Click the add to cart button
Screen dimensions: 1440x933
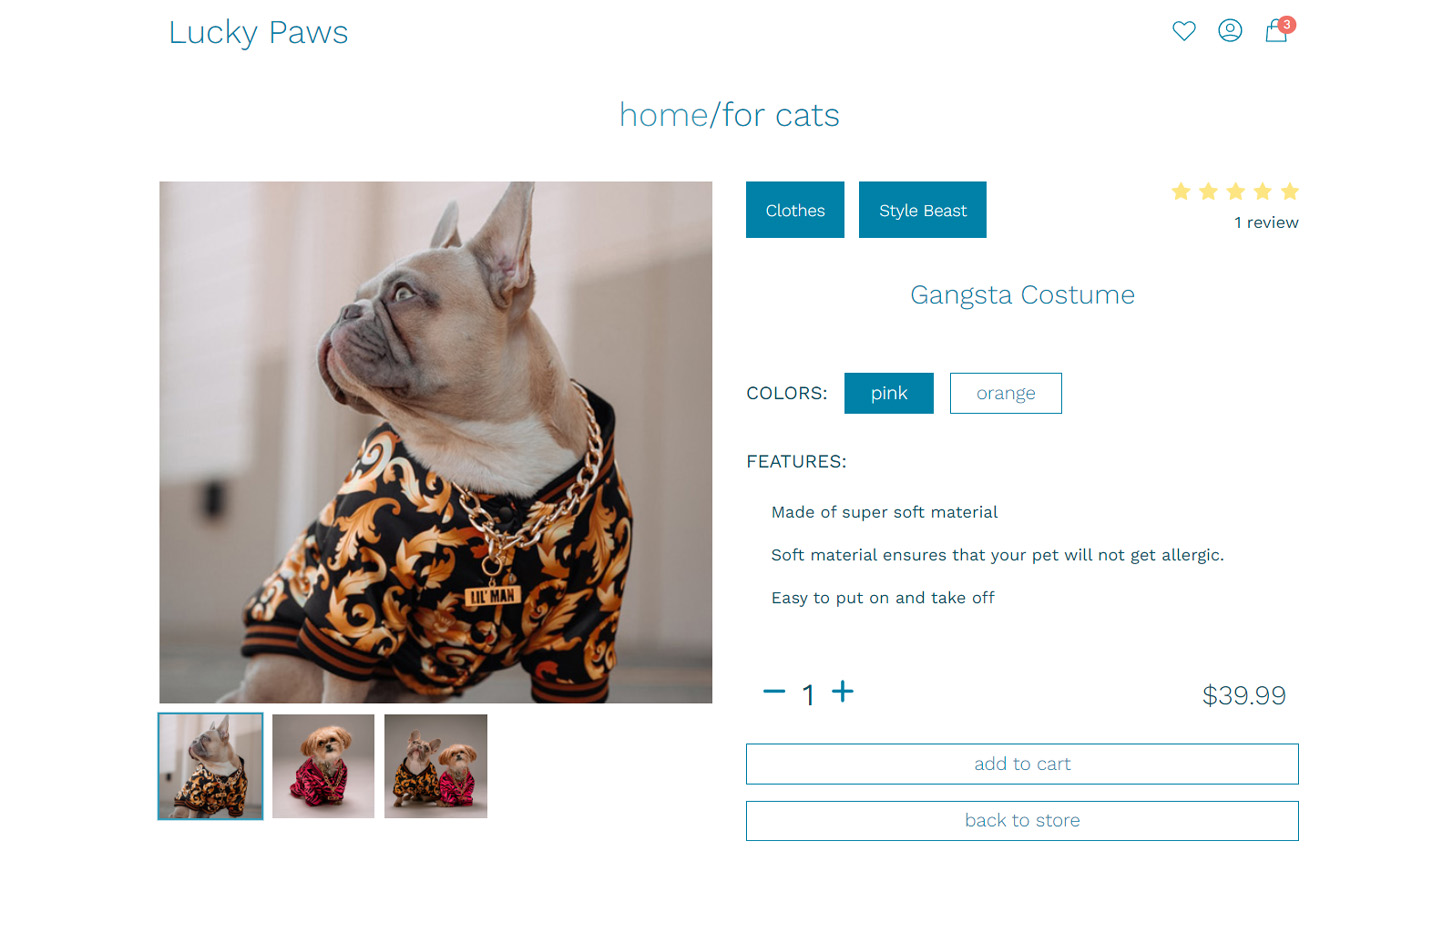[1022, 764]
